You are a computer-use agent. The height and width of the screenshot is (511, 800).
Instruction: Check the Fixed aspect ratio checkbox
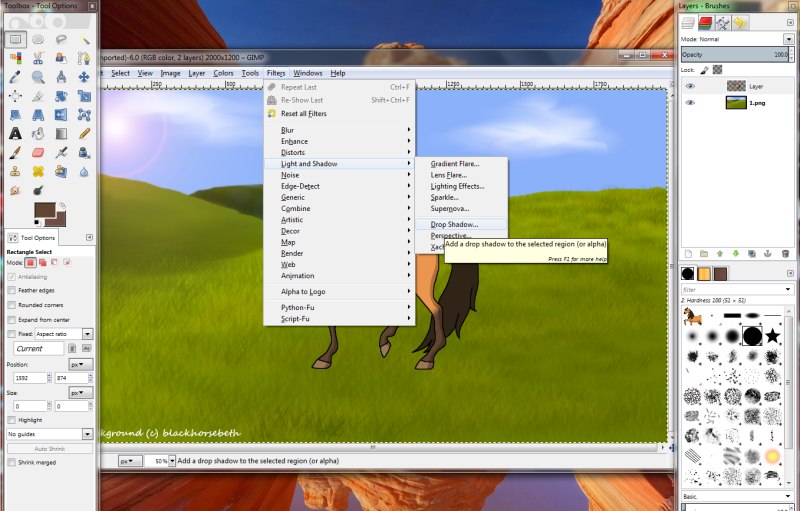11,334
